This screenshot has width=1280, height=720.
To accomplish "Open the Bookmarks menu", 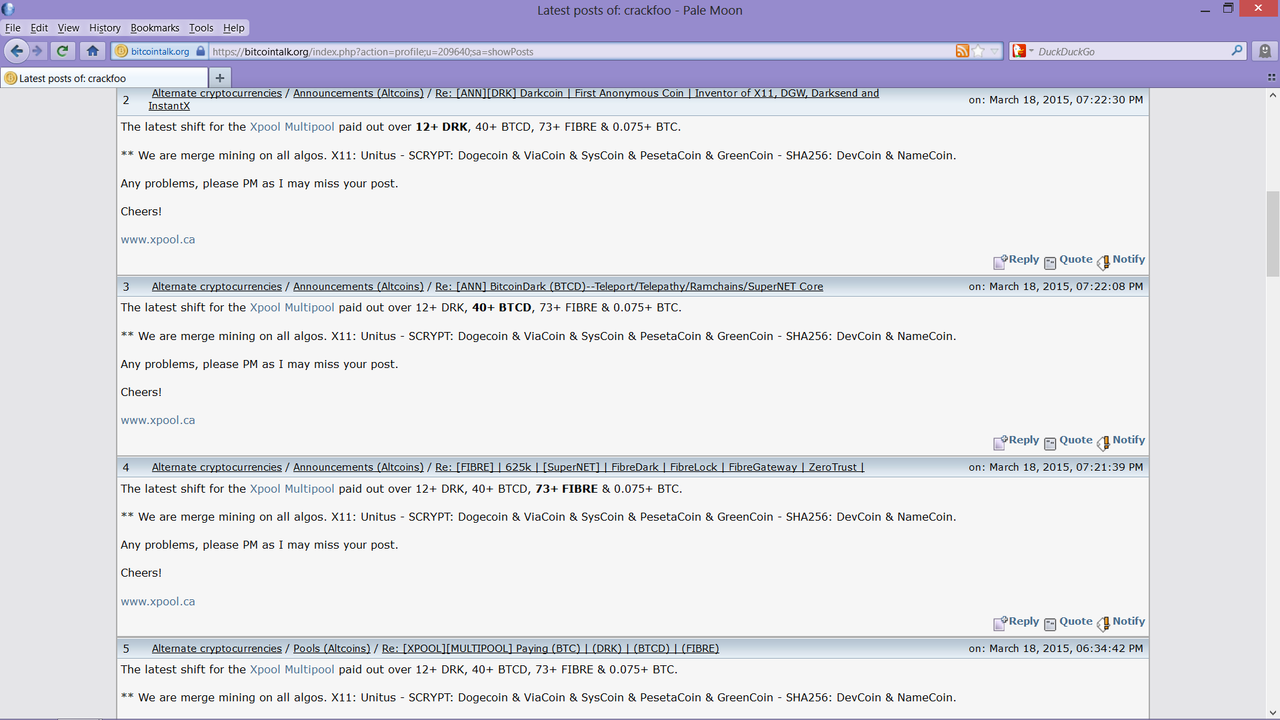I will (x=154, y=28).
